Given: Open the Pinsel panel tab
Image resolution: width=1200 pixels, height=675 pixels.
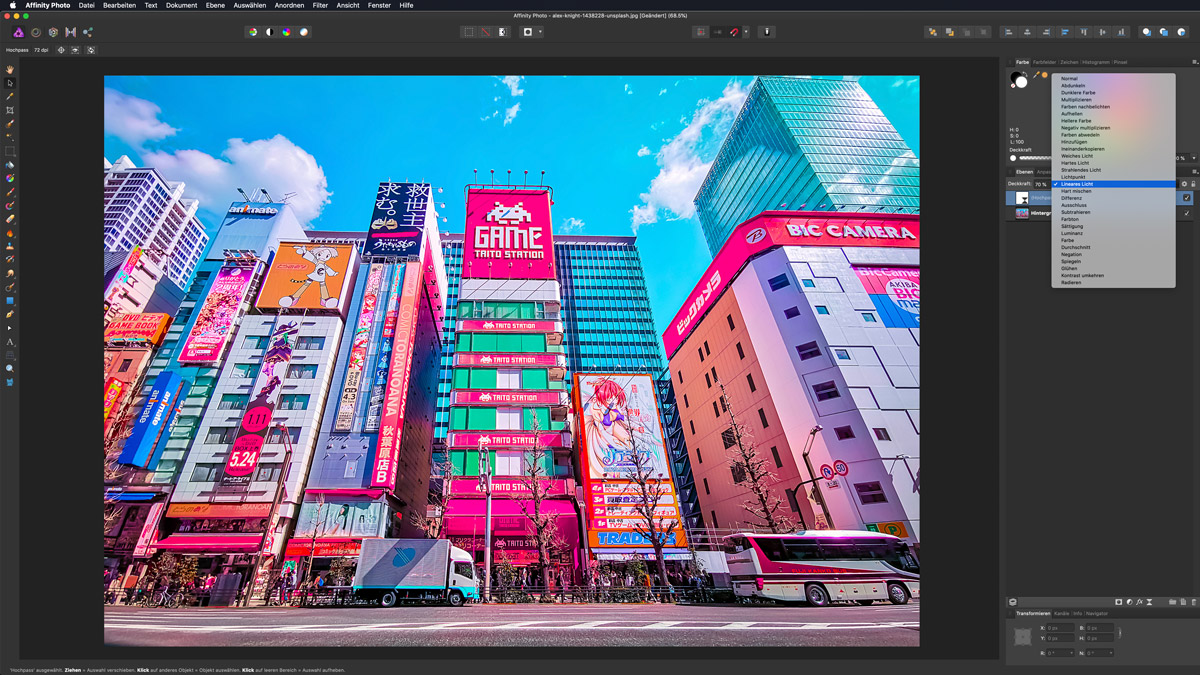Looking at the screenshot, I should click(x=1121, y=62).
